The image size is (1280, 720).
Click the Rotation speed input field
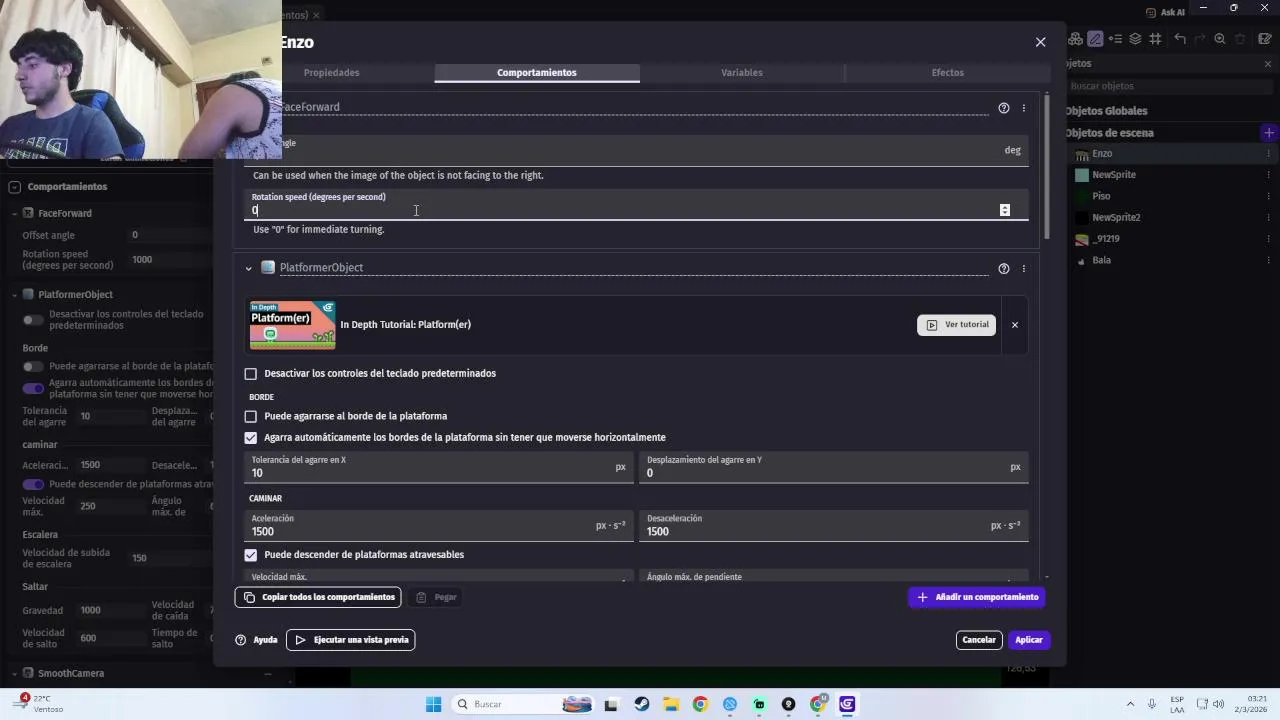636,205
